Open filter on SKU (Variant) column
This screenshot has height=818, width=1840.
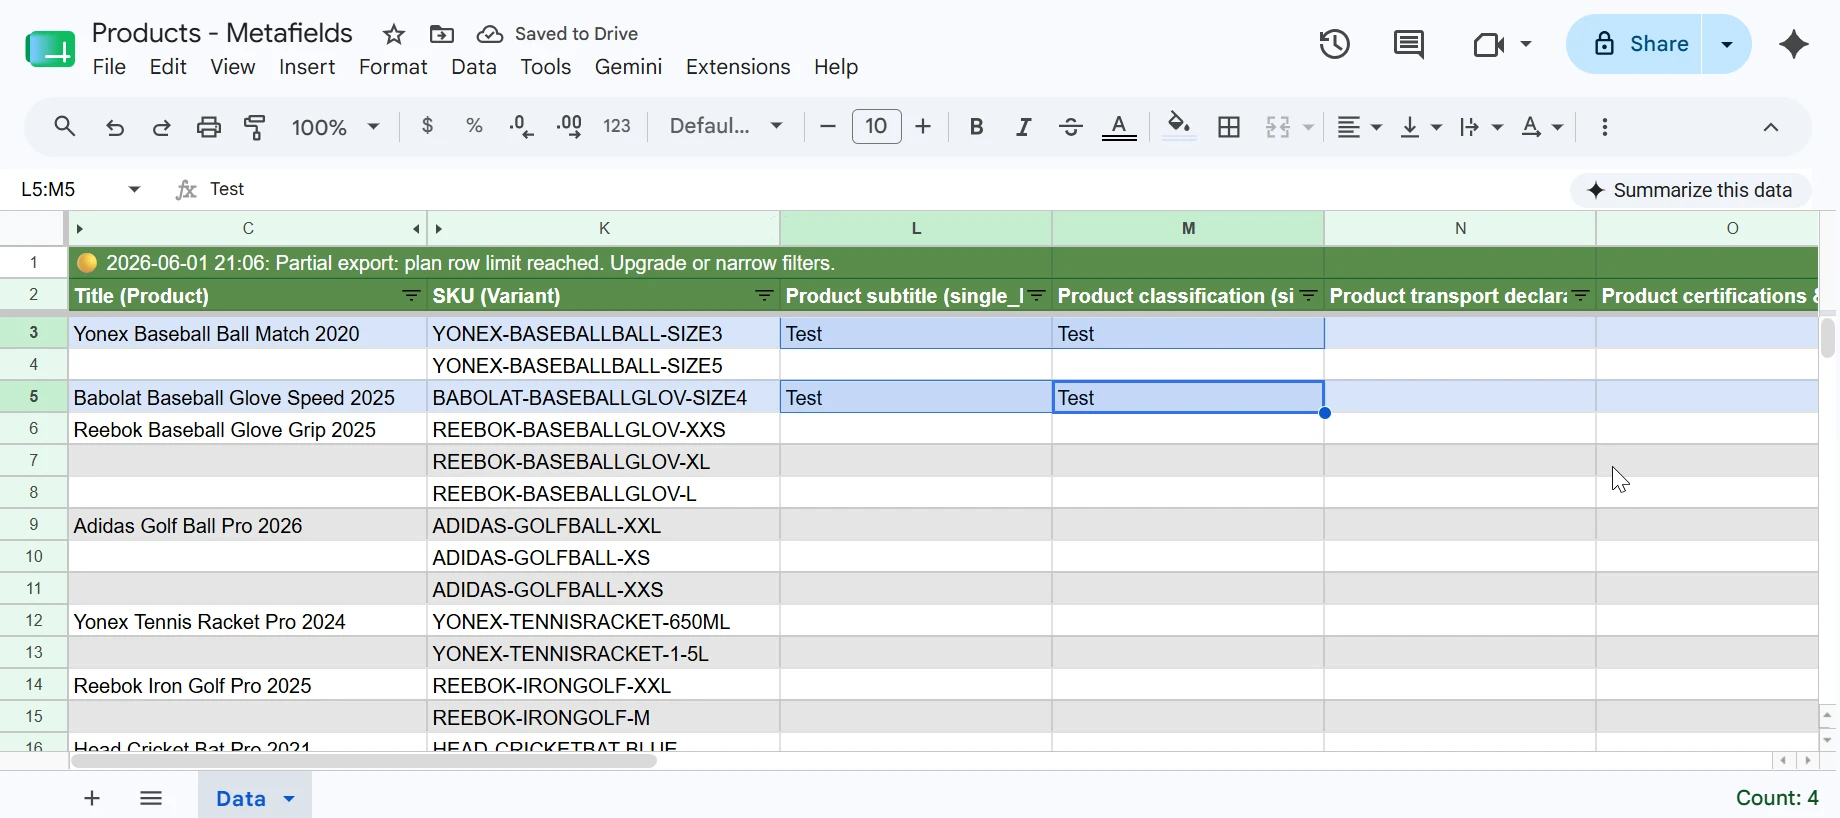click(x=764, y=296)
